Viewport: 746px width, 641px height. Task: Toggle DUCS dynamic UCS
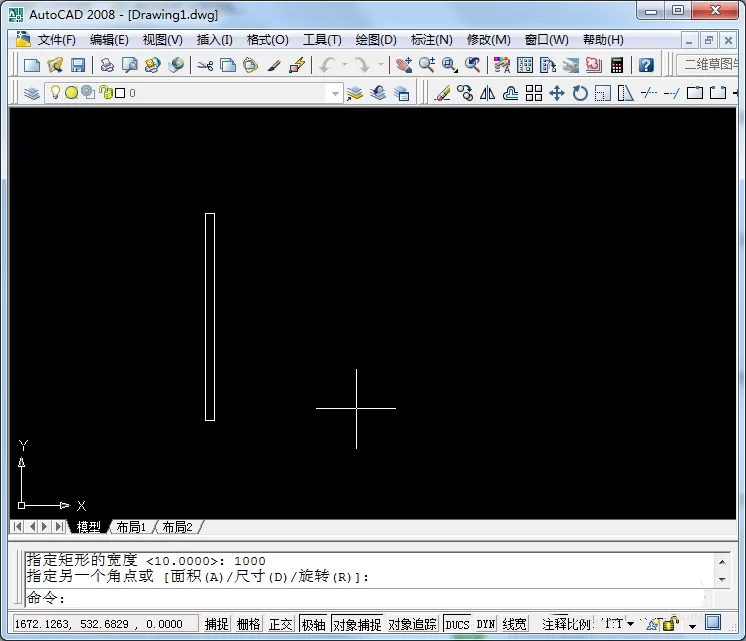457,624
